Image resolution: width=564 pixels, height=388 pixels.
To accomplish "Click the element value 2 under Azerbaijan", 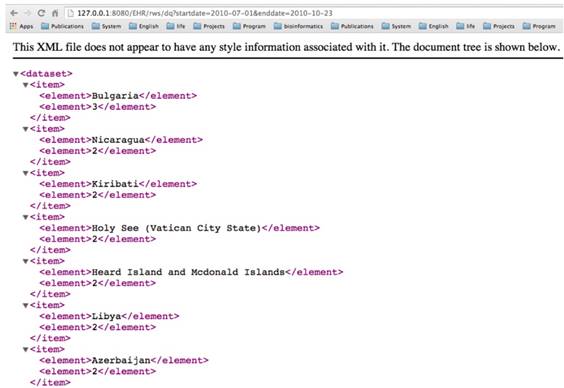I will [95, 371].
